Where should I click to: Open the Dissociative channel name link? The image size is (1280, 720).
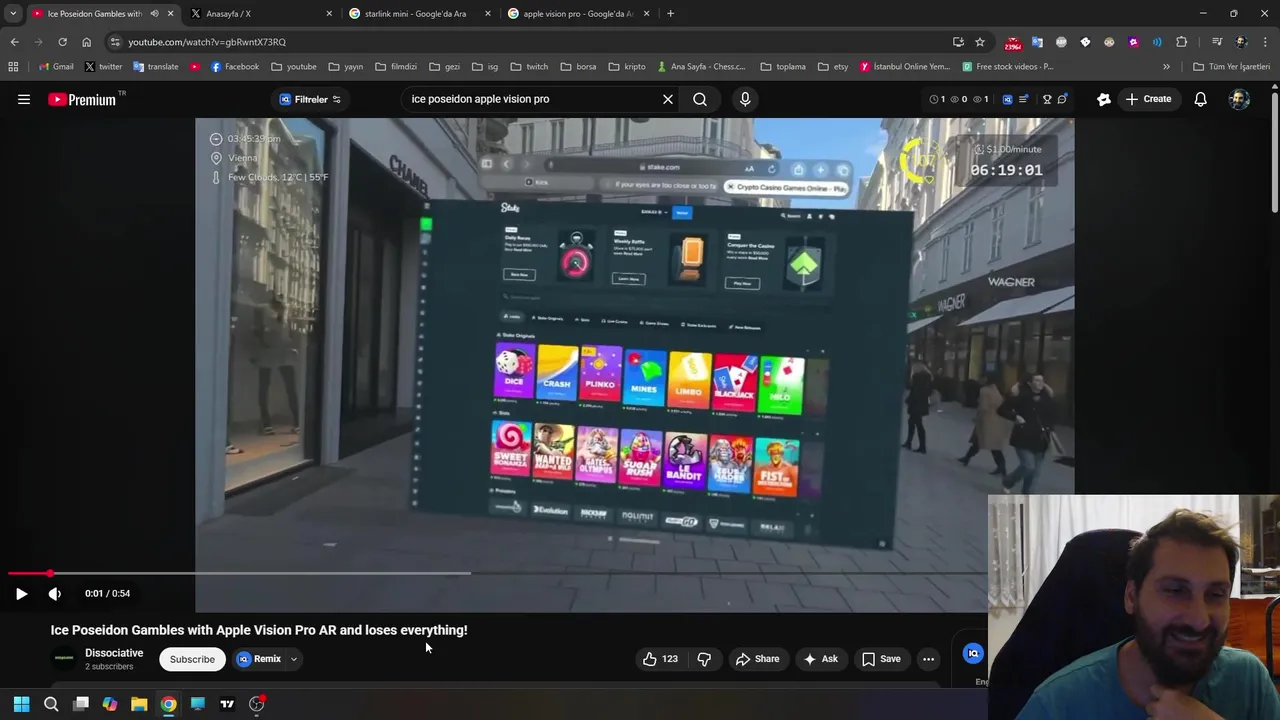click(114, 653)
